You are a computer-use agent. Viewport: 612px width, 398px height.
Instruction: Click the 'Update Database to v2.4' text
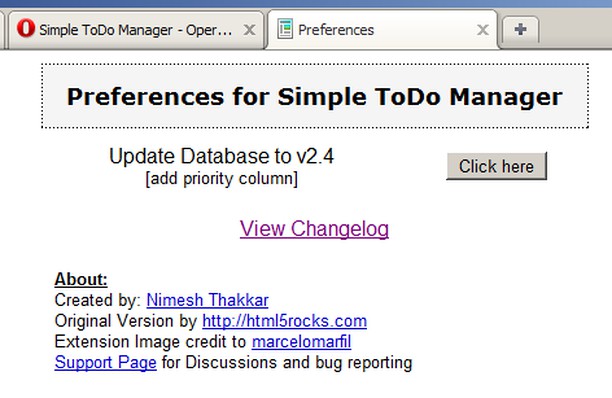(x=221, y=156)
